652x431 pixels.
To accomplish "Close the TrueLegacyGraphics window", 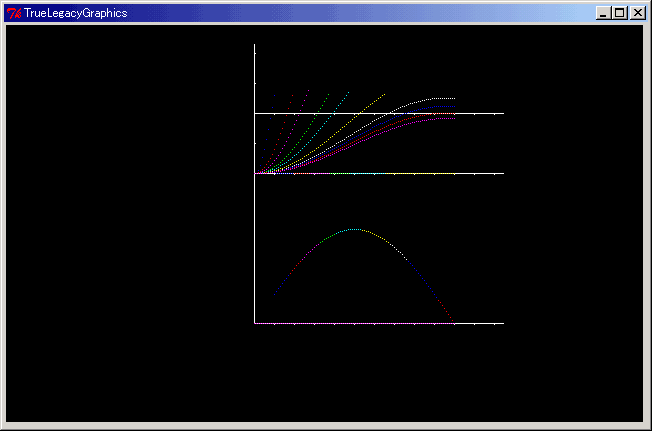I will click(637, 13).
